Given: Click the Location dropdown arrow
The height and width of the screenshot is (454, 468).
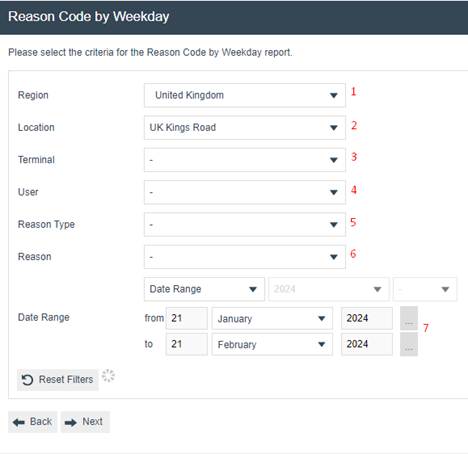Looking at the screenshot, I should [334, 128].
